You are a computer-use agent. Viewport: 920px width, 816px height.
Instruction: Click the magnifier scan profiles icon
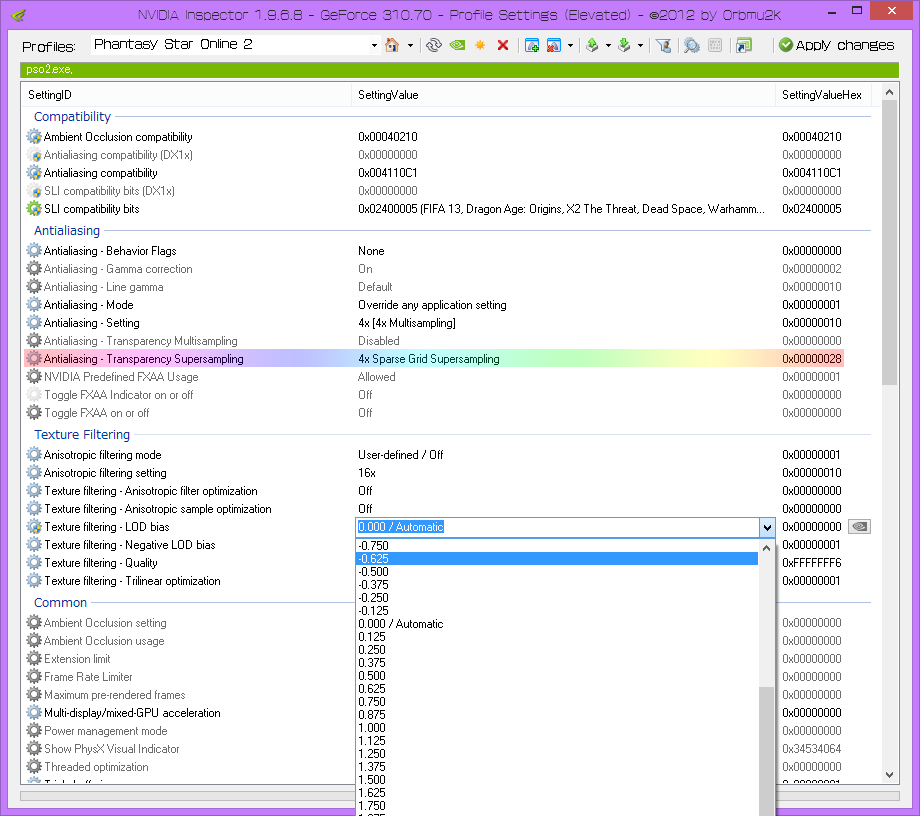(x=692, y=45)
